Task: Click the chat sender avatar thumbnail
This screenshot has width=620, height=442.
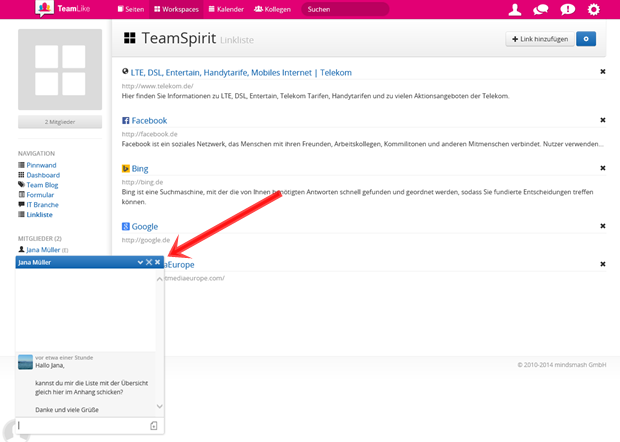Action: 25,362
